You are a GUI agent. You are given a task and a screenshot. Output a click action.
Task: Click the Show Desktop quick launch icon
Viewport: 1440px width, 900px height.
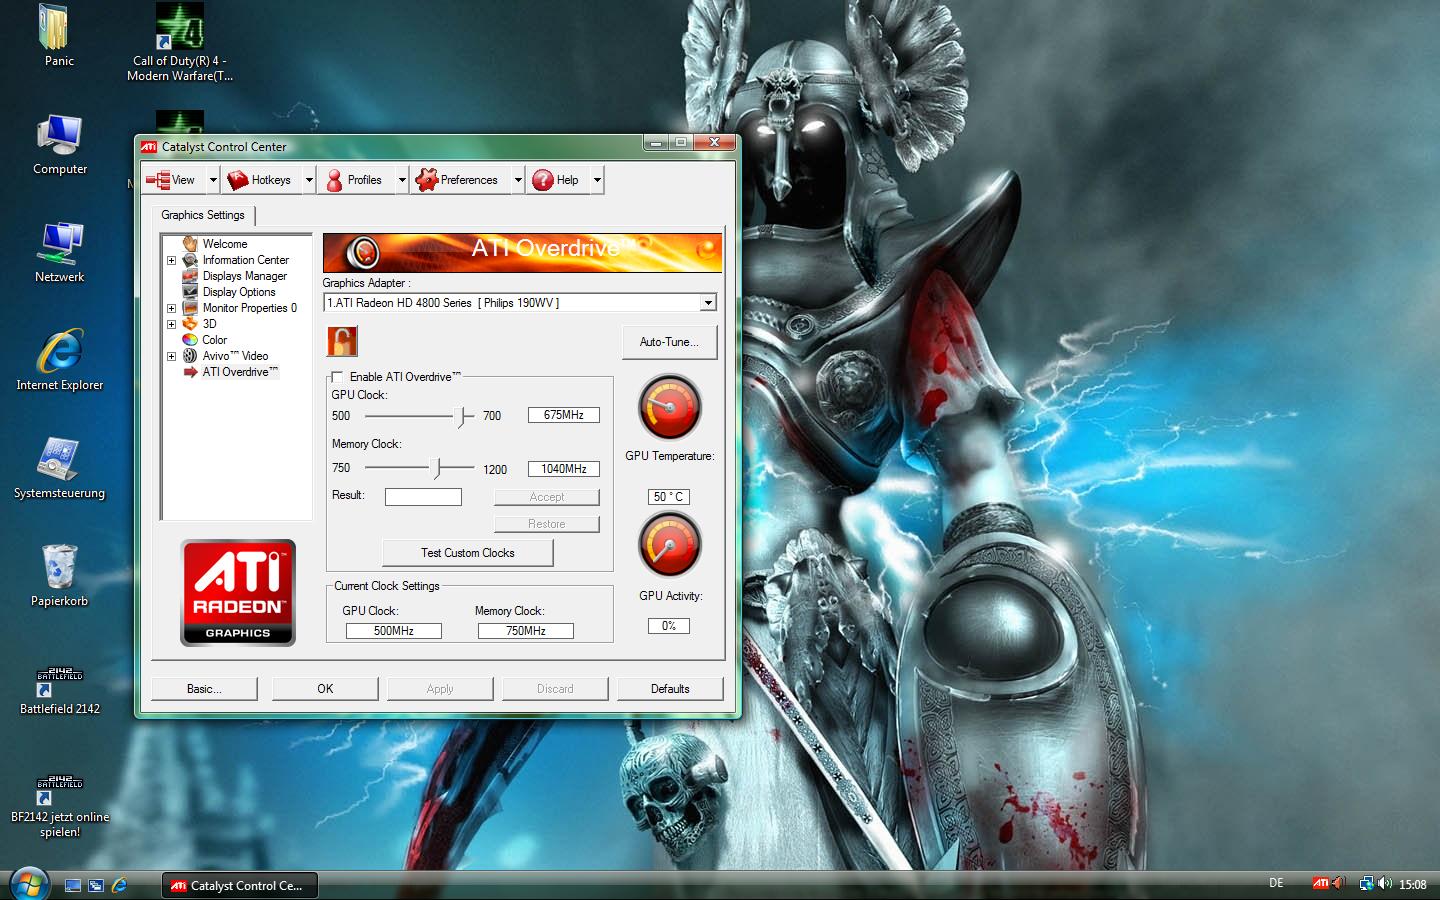point(73,885)
